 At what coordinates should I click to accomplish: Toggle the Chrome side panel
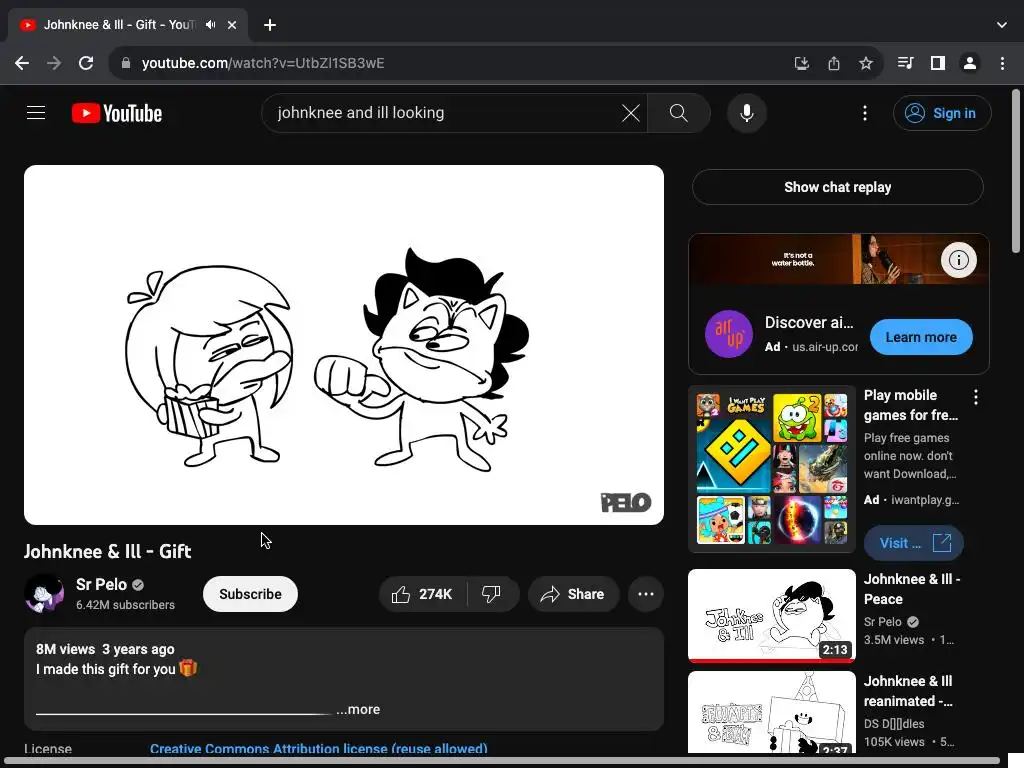[938, 63]
